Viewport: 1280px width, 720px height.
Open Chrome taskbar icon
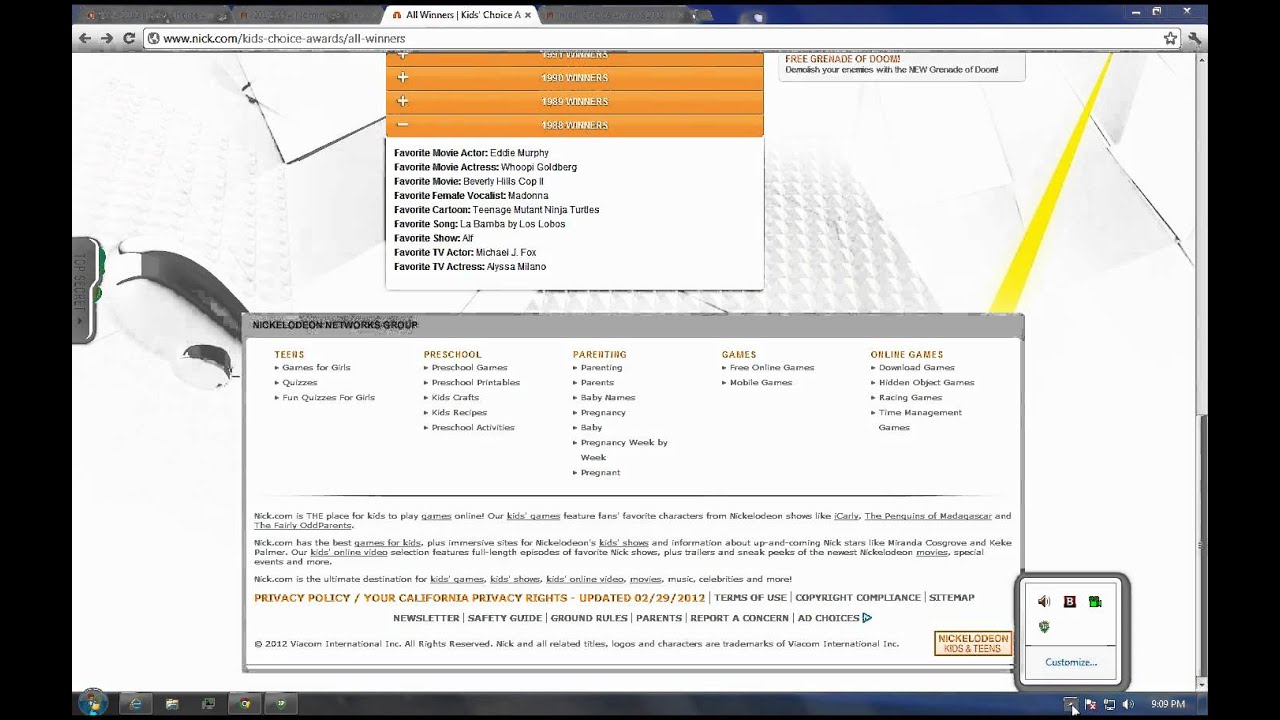245,704
